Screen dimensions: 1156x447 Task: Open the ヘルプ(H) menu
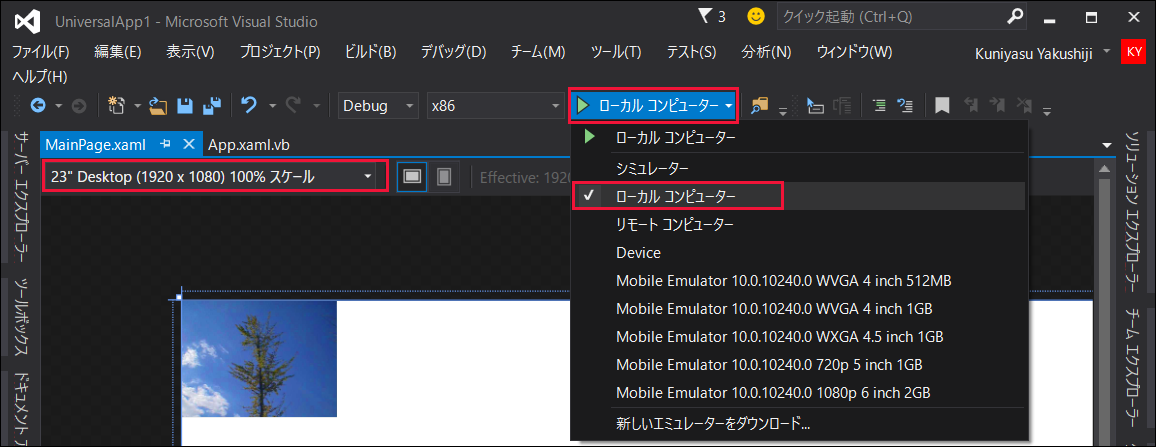40,77
